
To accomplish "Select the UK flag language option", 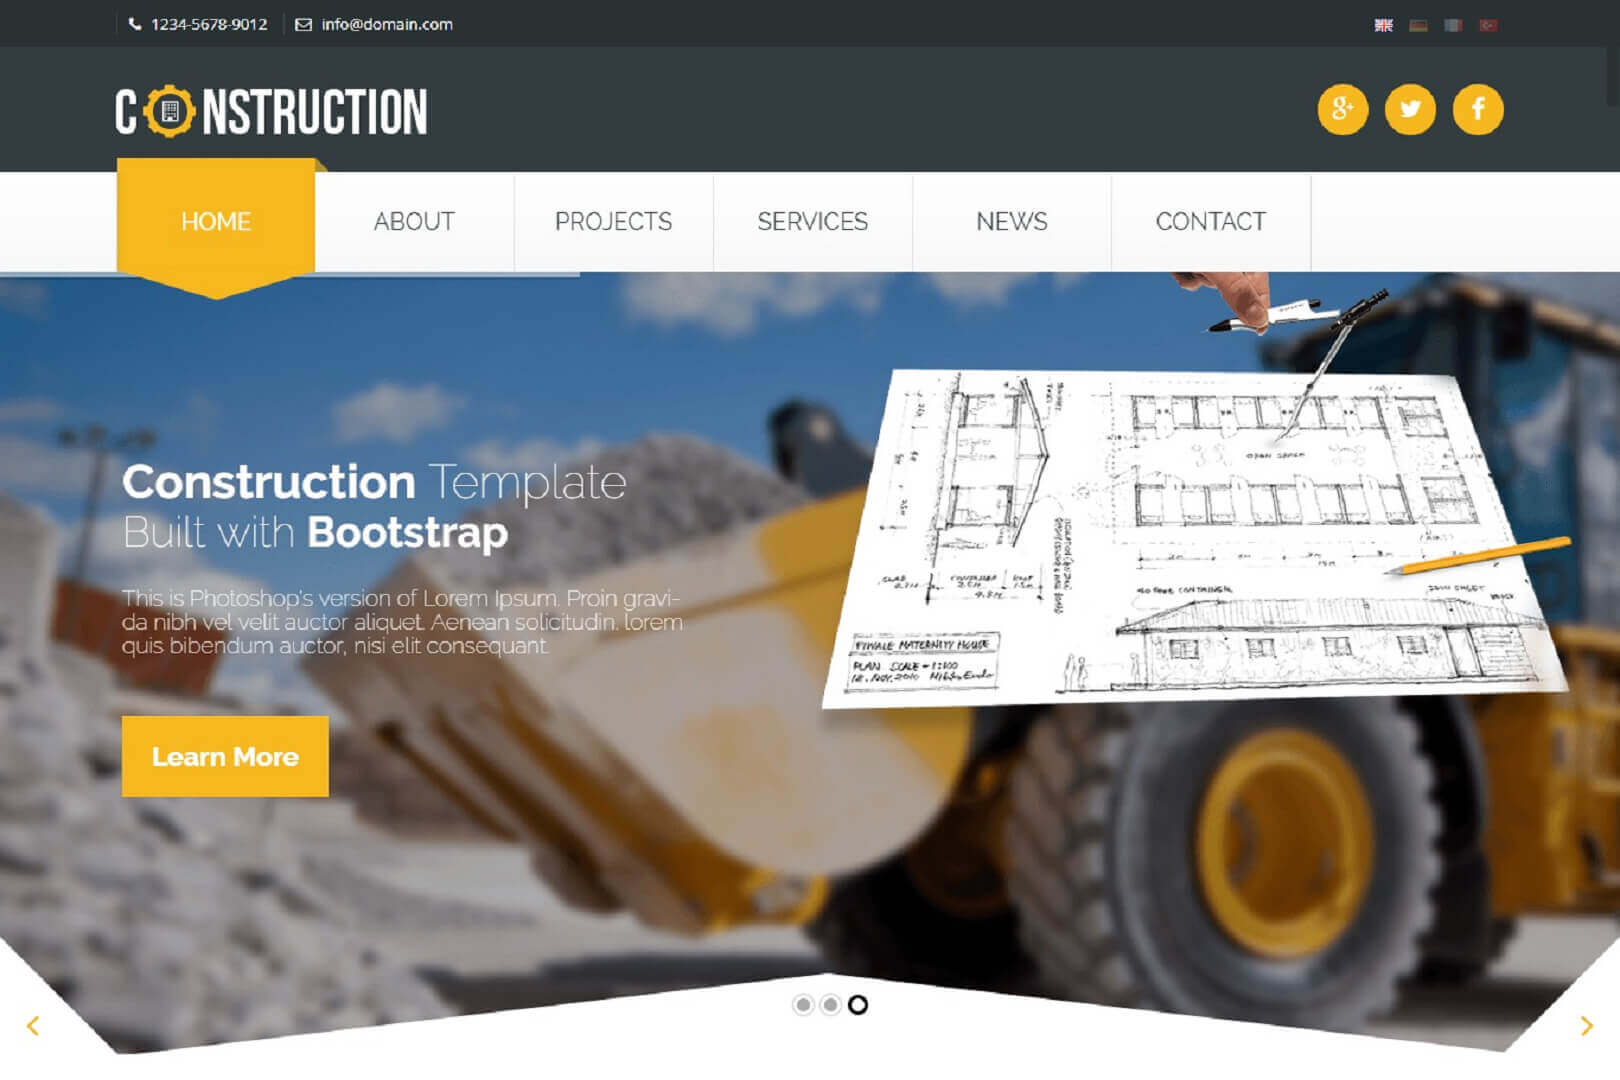I will pos(1384,25).
